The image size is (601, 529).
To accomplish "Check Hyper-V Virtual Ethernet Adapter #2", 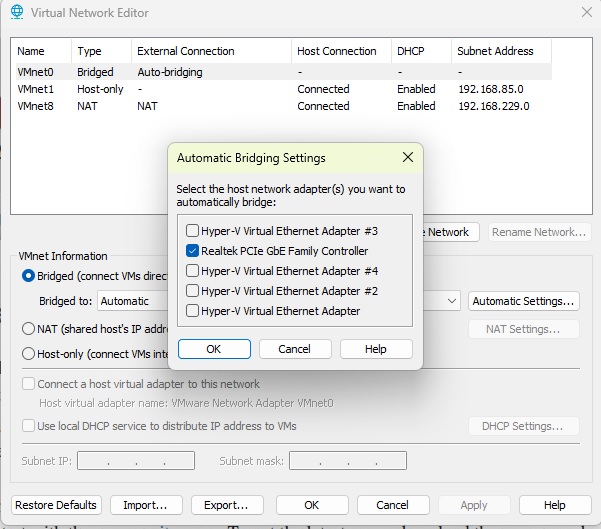I will (x=193, y=291).
